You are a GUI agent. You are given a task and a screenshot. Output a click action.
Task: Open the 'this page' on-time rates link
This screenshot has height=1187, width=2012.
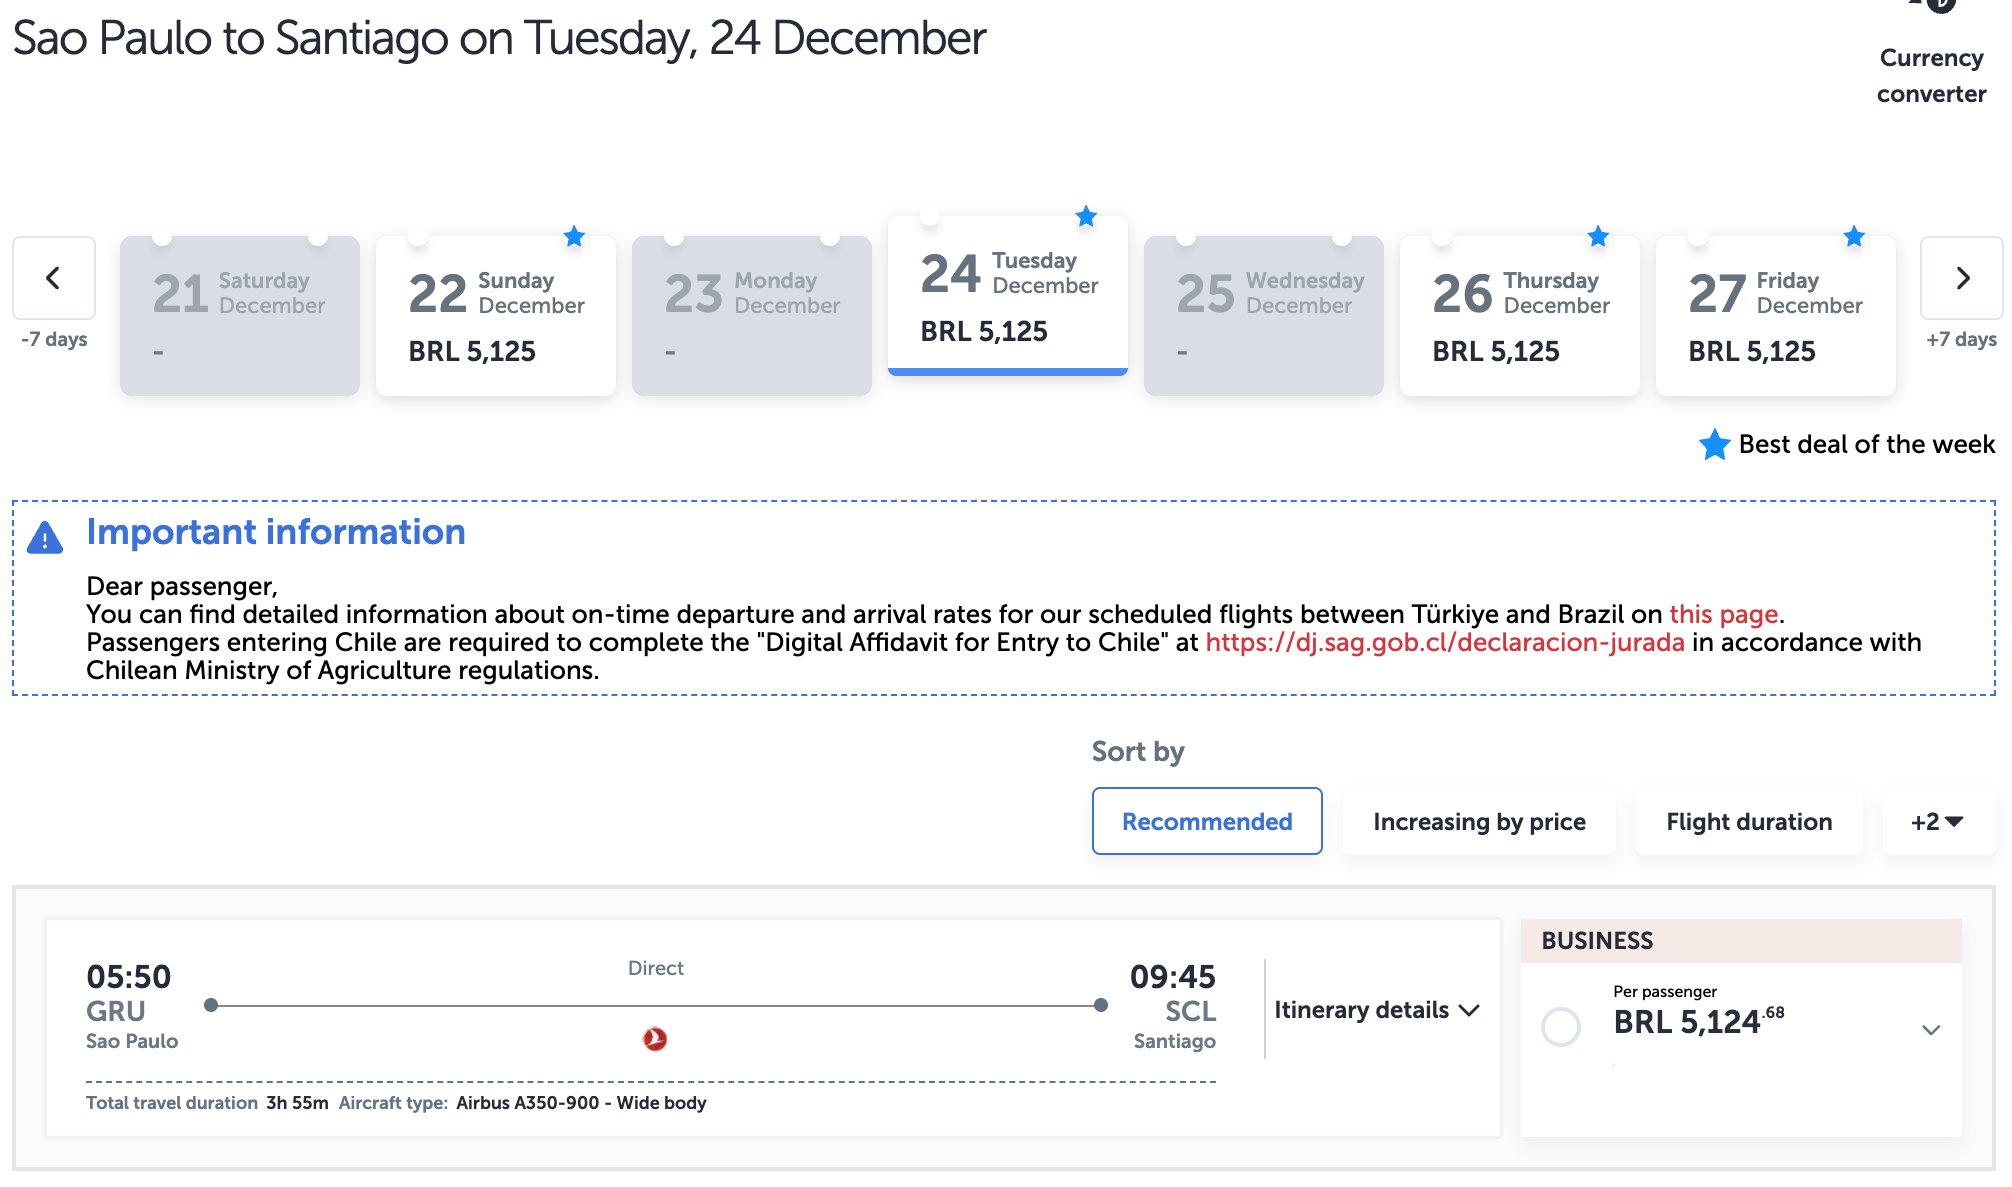pos(1723,614)
